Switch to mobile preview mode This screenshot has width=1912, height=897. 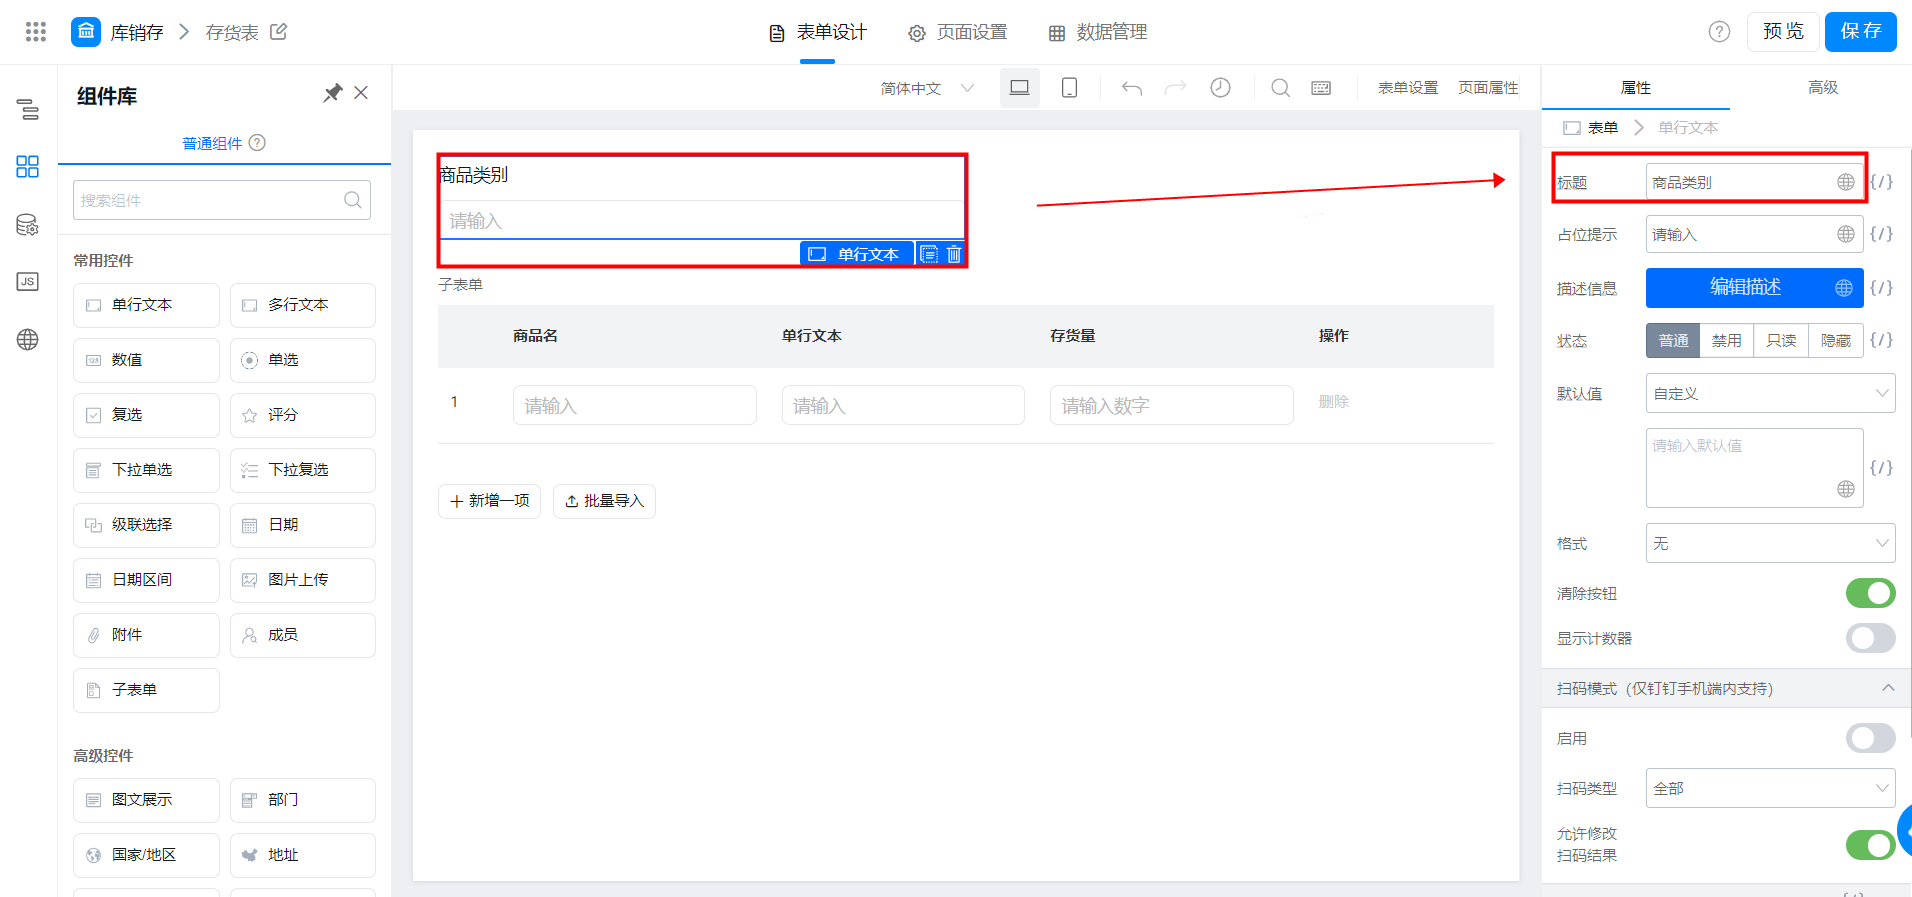point(1069,88)
